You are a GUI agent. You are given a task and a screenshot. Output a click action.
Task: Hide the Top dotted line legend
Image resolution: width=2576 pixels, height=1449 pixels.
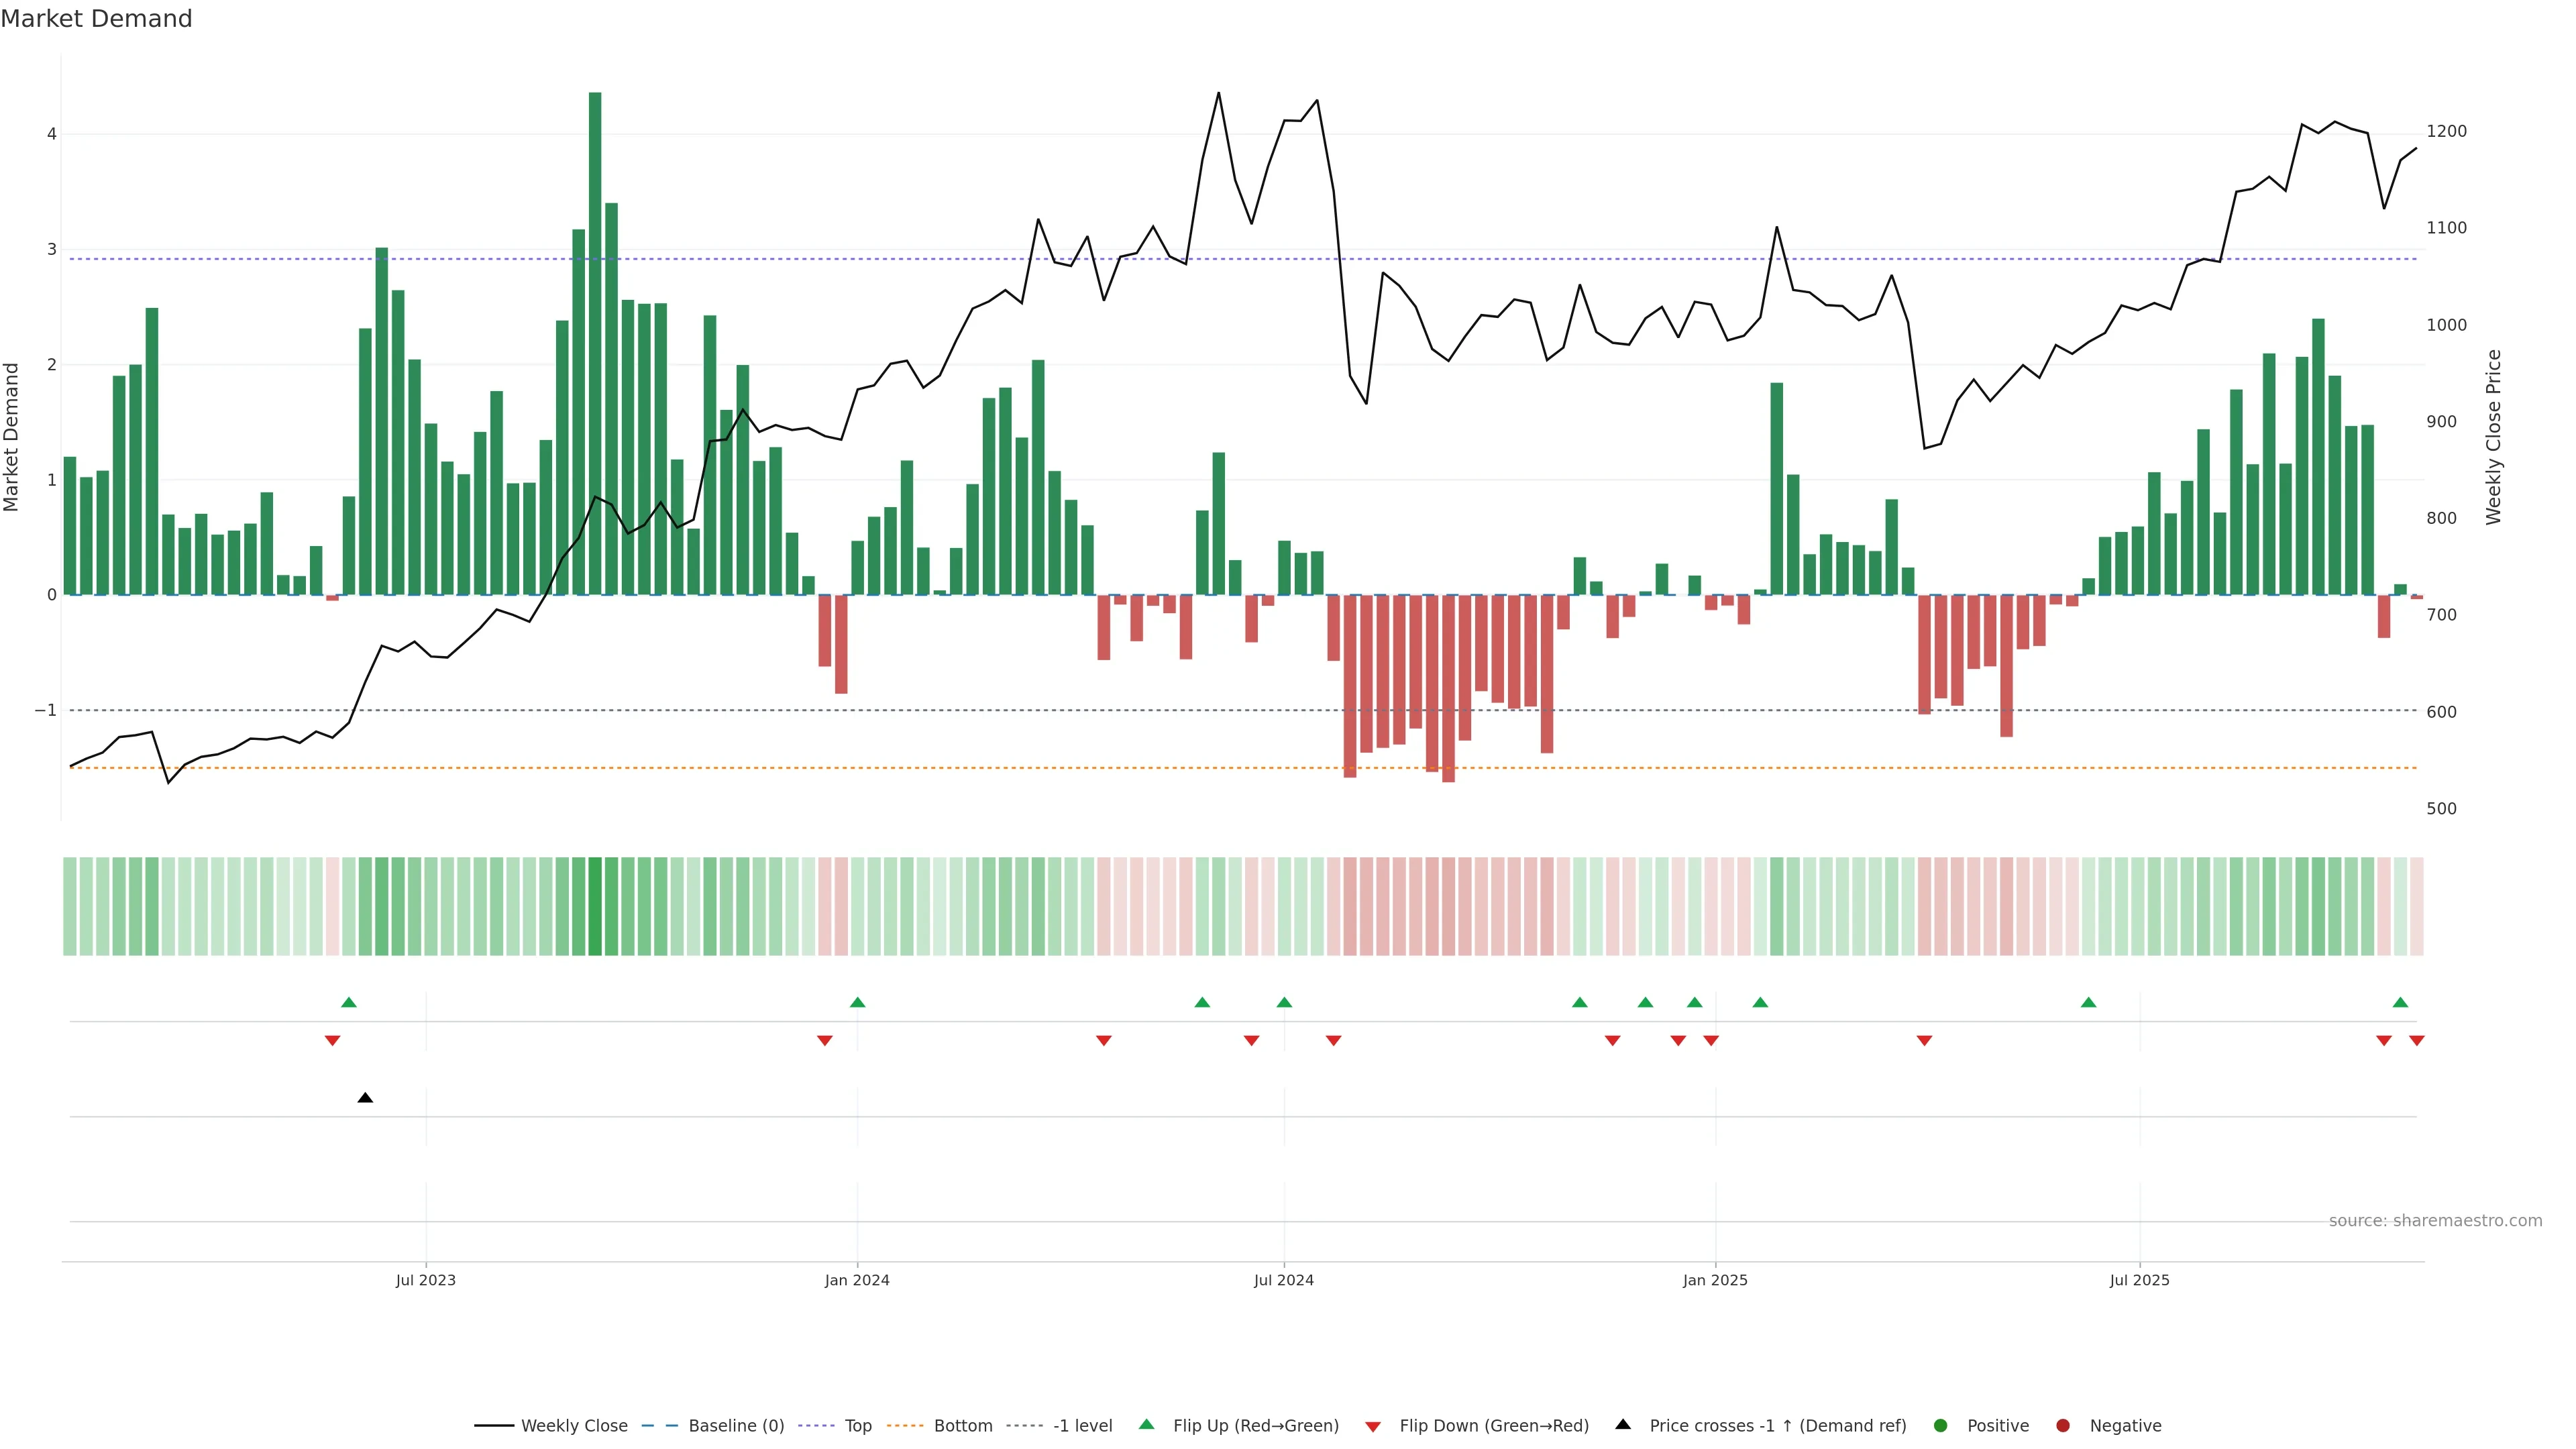pyautogui.click(x=857, y=1425)
